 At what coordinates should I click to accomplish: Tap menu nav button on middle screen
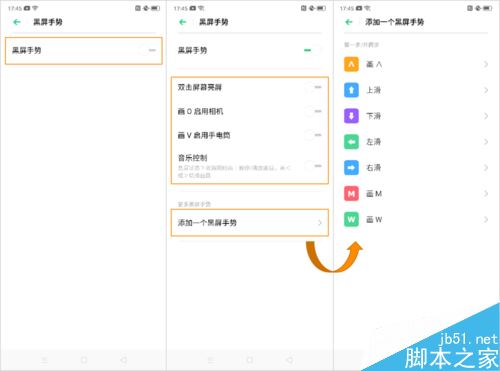(x=210, y=360)
